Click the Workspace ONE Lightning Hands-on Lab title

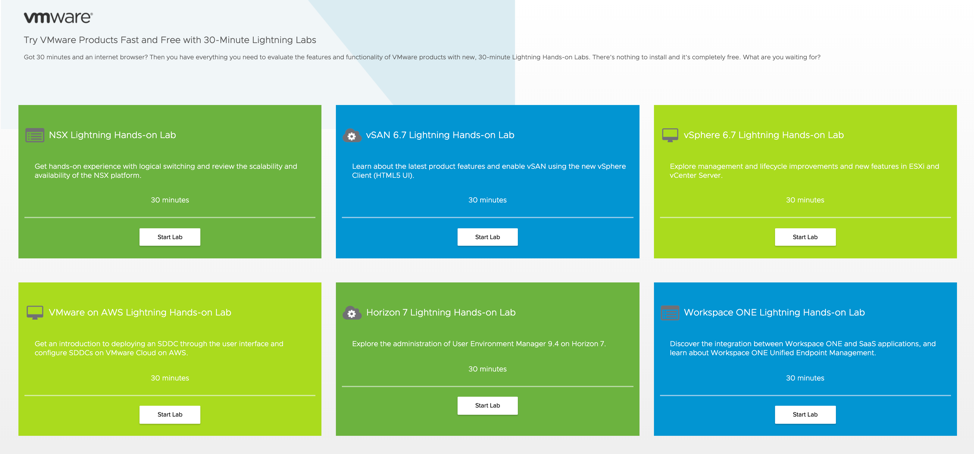point(774,312)
